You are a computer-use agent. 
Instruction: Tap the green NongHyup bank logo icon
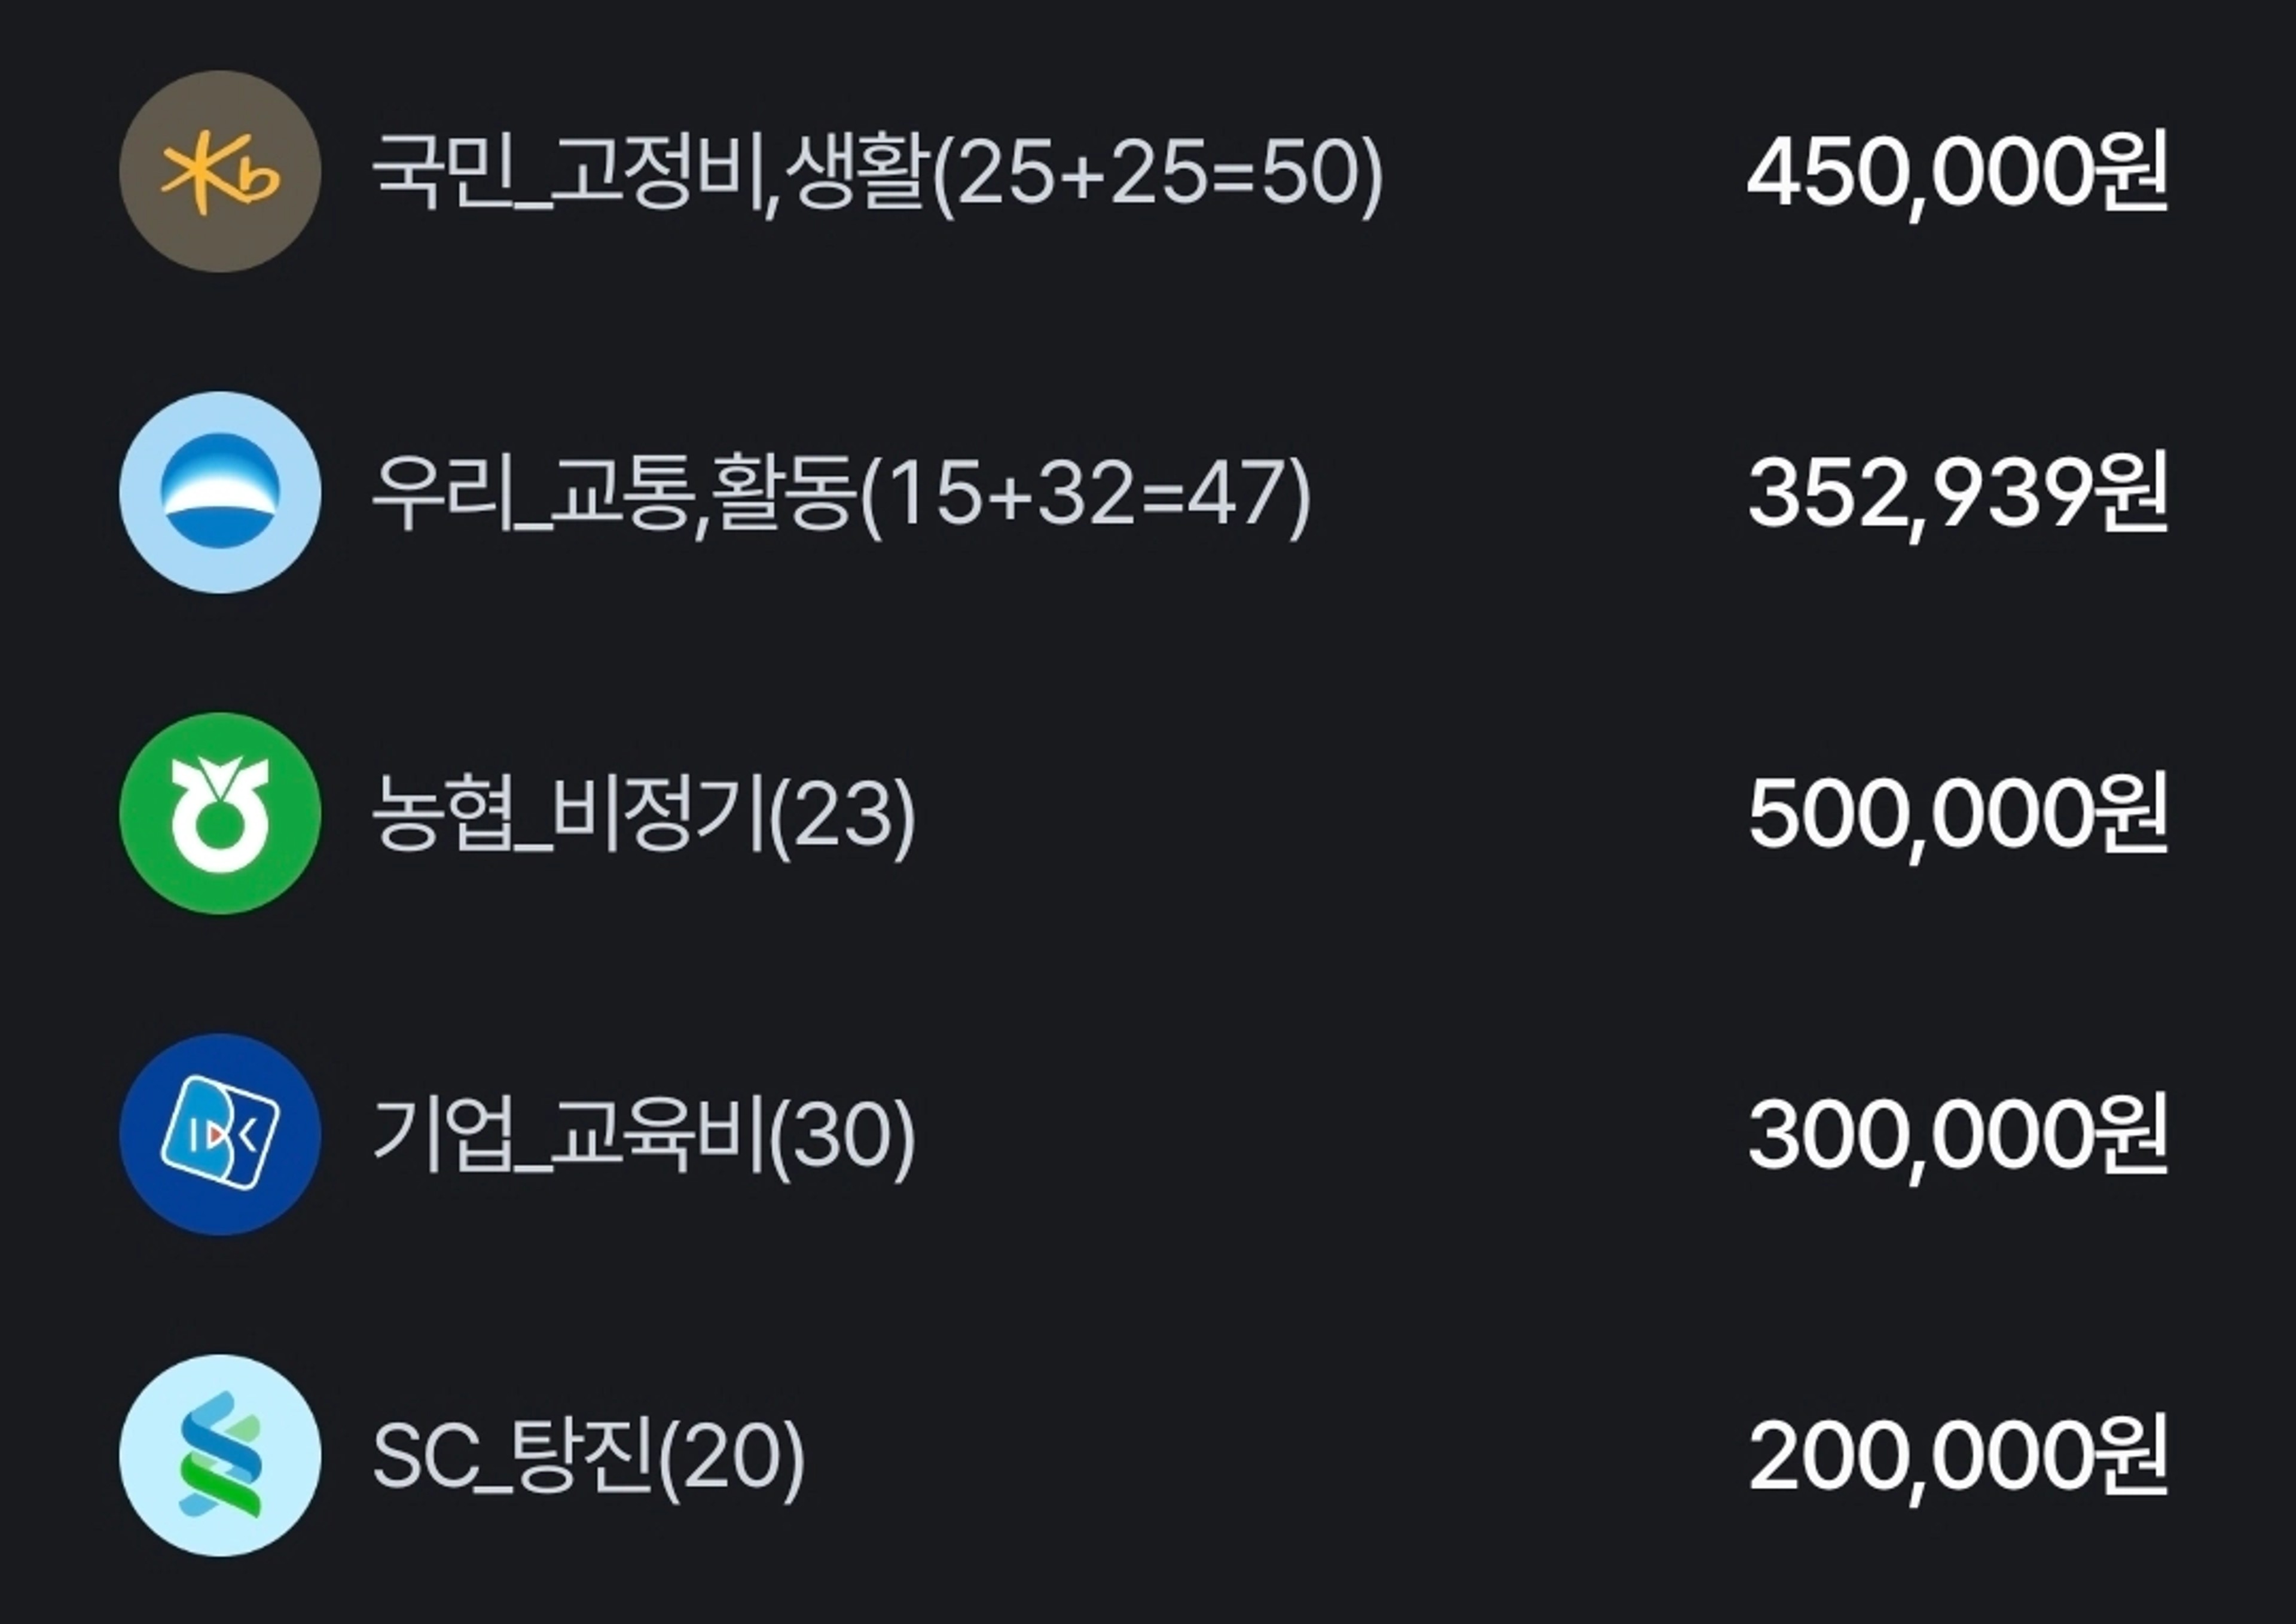pos(220,813)
